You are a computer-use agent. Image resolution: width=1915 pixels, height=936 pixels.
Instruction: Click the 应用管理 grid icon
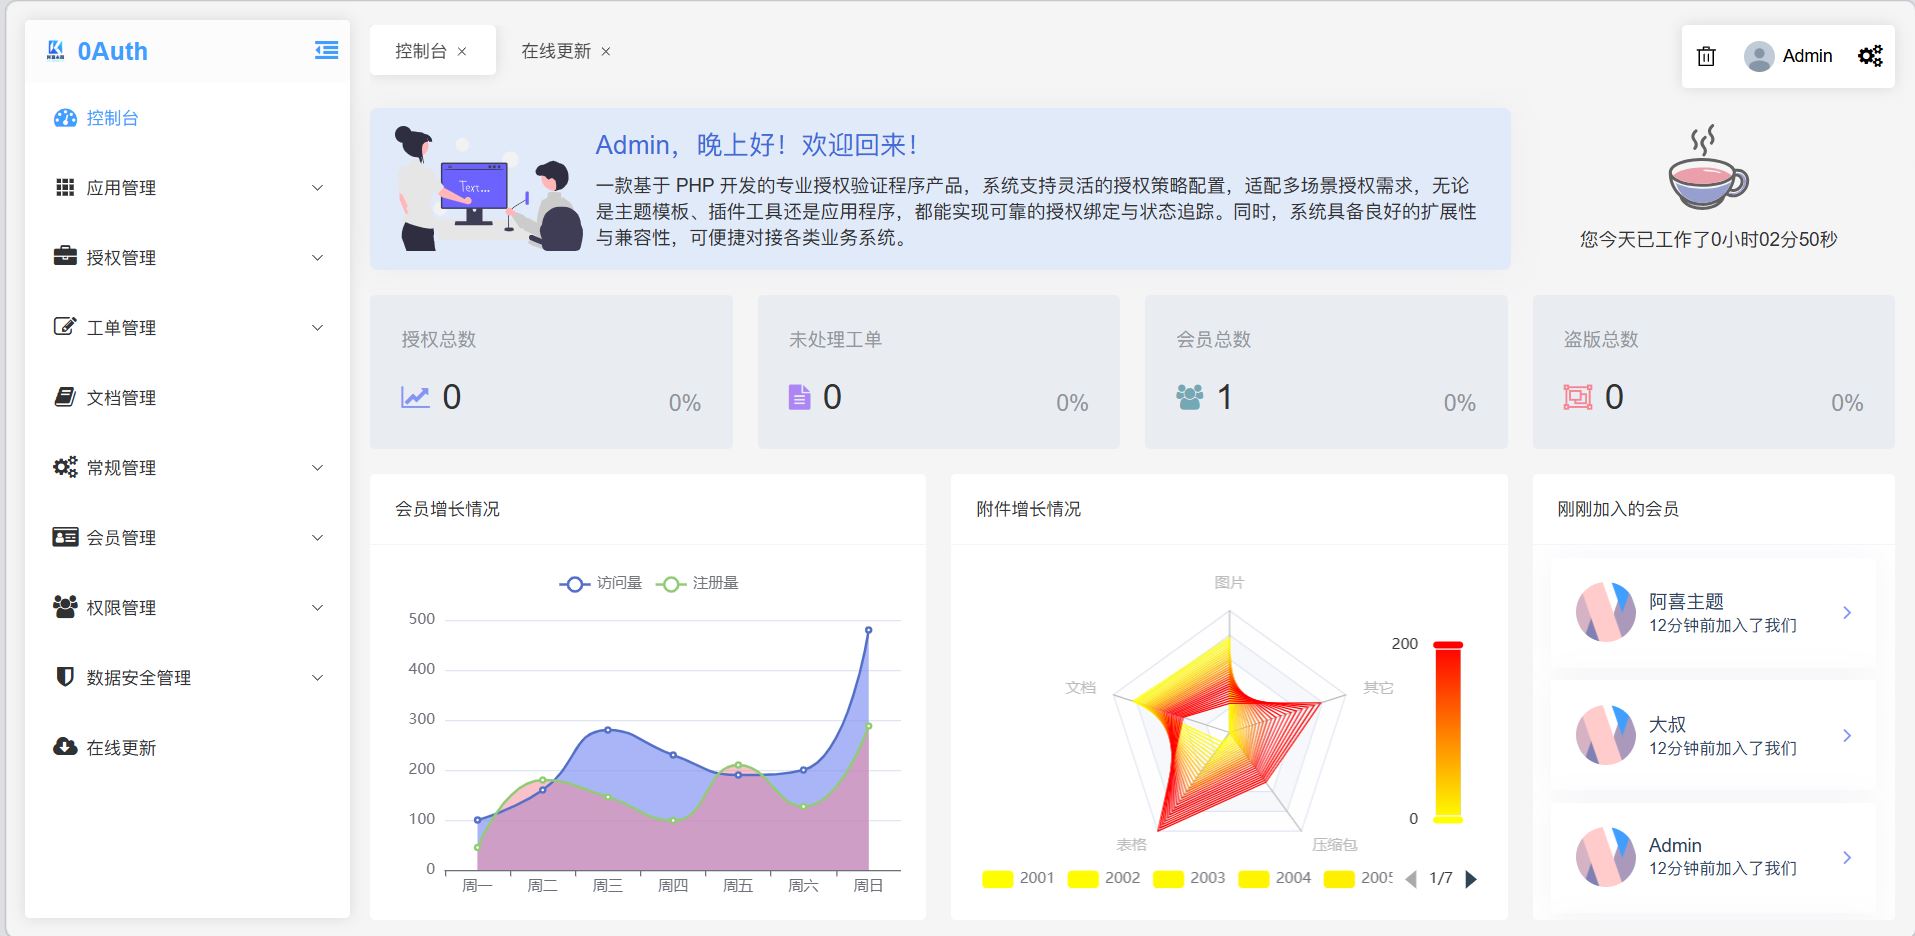[65, 187]
